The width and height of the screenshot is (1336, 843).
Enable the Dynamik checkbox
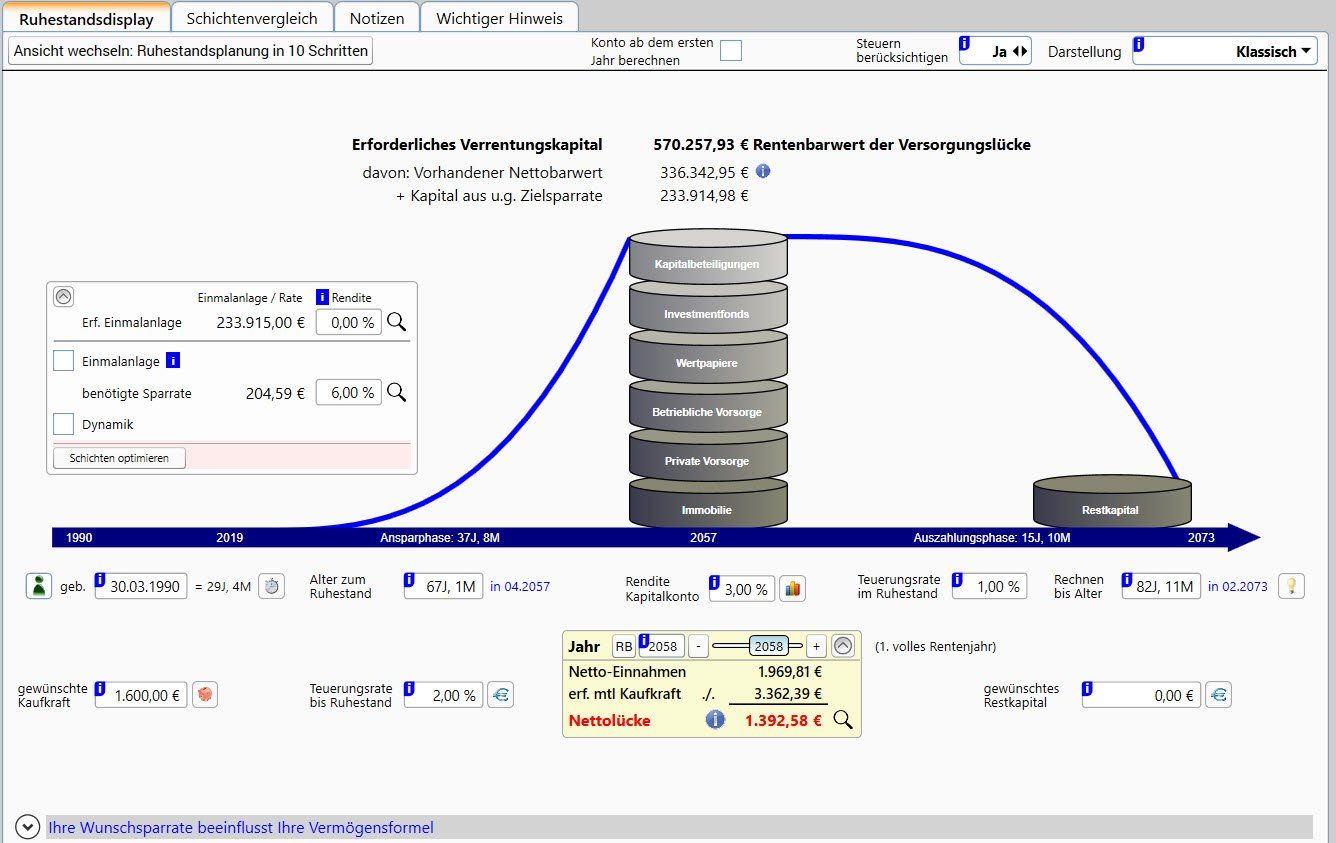(x=63, y=424)
